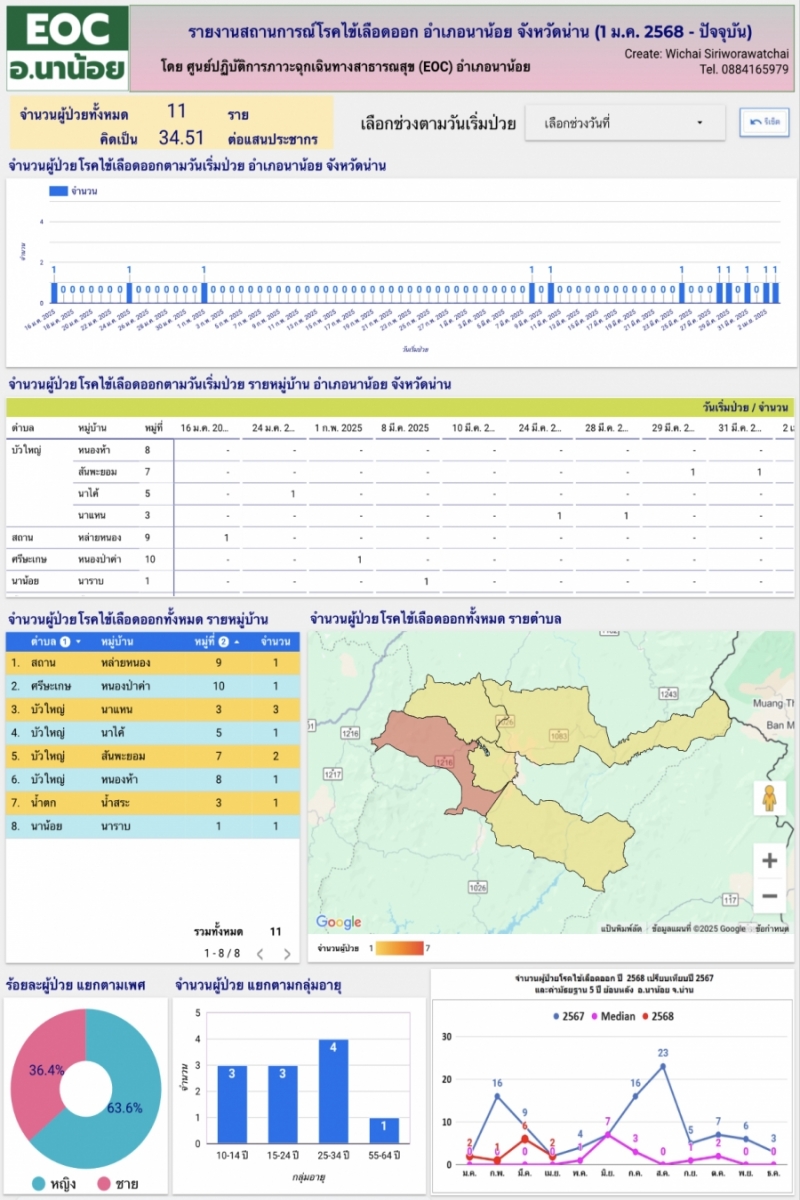This screenshot has height=1200, width=800.
Task: Select the 23 peak point on 2567 line
Action: click(663, 1065)
